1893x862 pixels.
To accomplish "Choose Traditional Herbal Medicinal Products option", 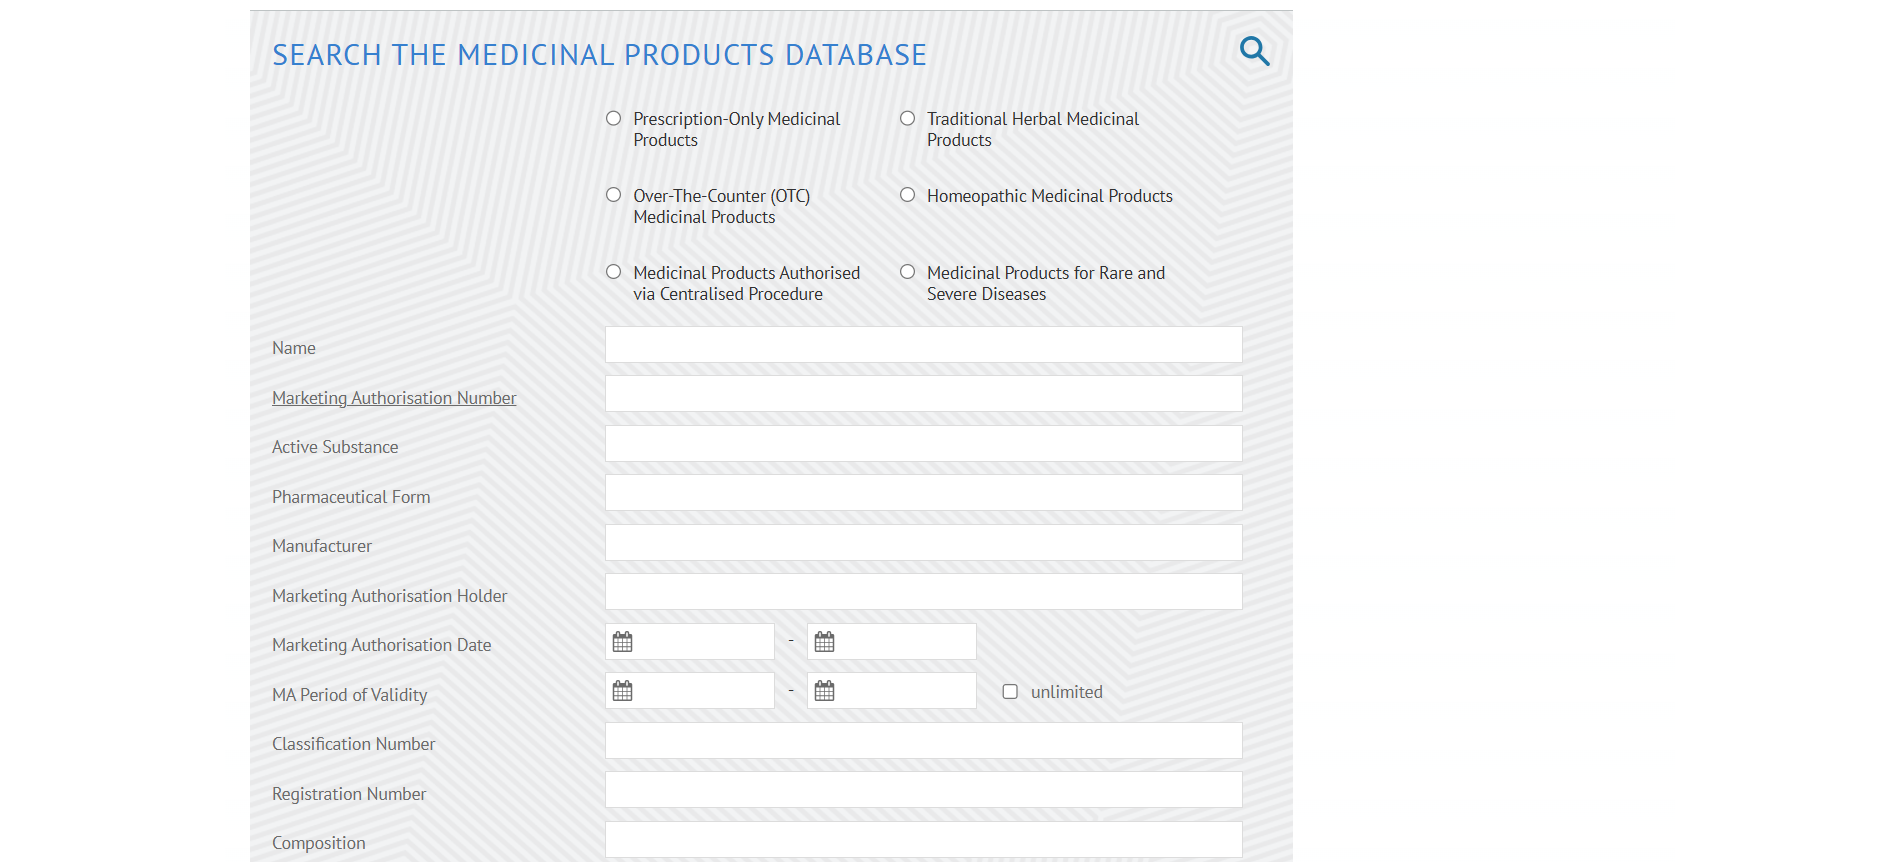I will (x=908, y=119).
